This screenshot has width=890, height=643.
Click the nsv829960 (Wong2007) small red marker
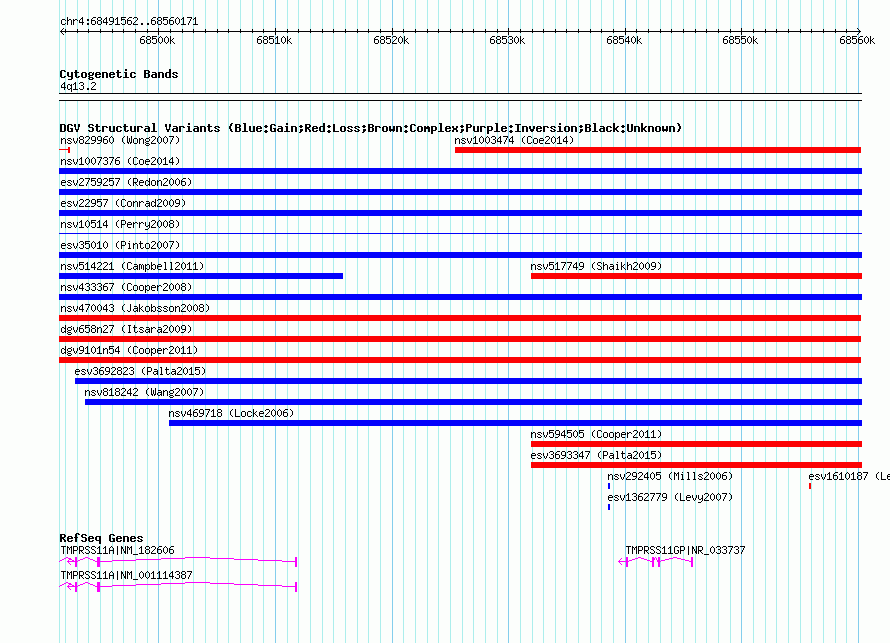[x=65, y=150]
